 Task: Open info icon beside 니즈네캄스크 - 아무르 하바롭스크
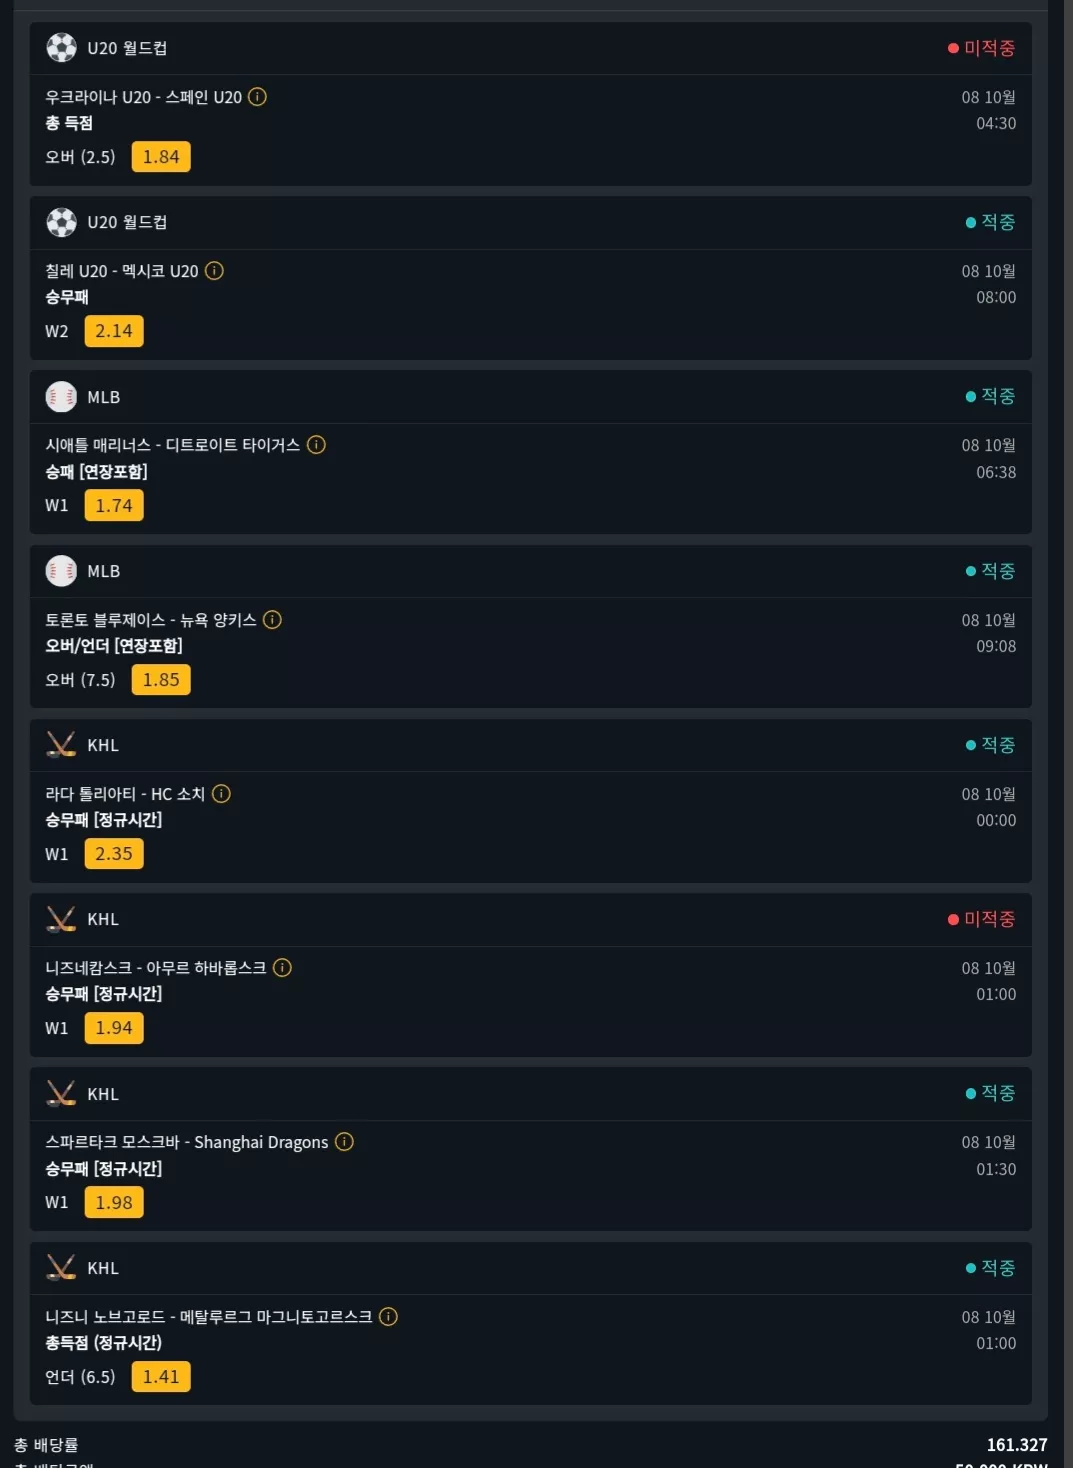tap(282, 968)
